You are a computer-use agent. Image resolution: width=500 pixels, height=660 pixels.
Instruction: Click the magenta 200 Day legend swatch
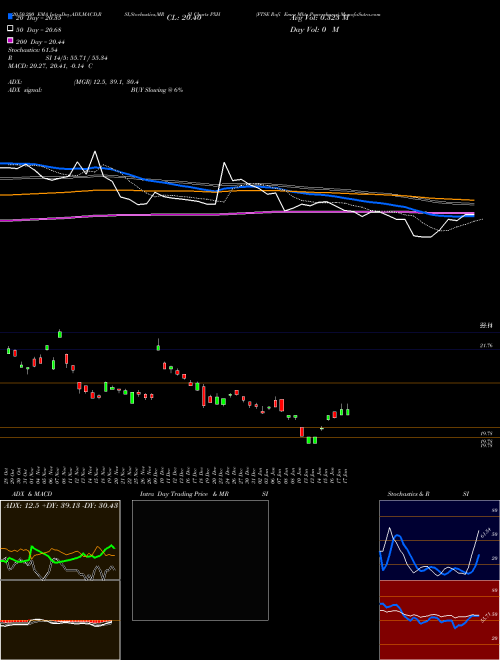point(10,40)
